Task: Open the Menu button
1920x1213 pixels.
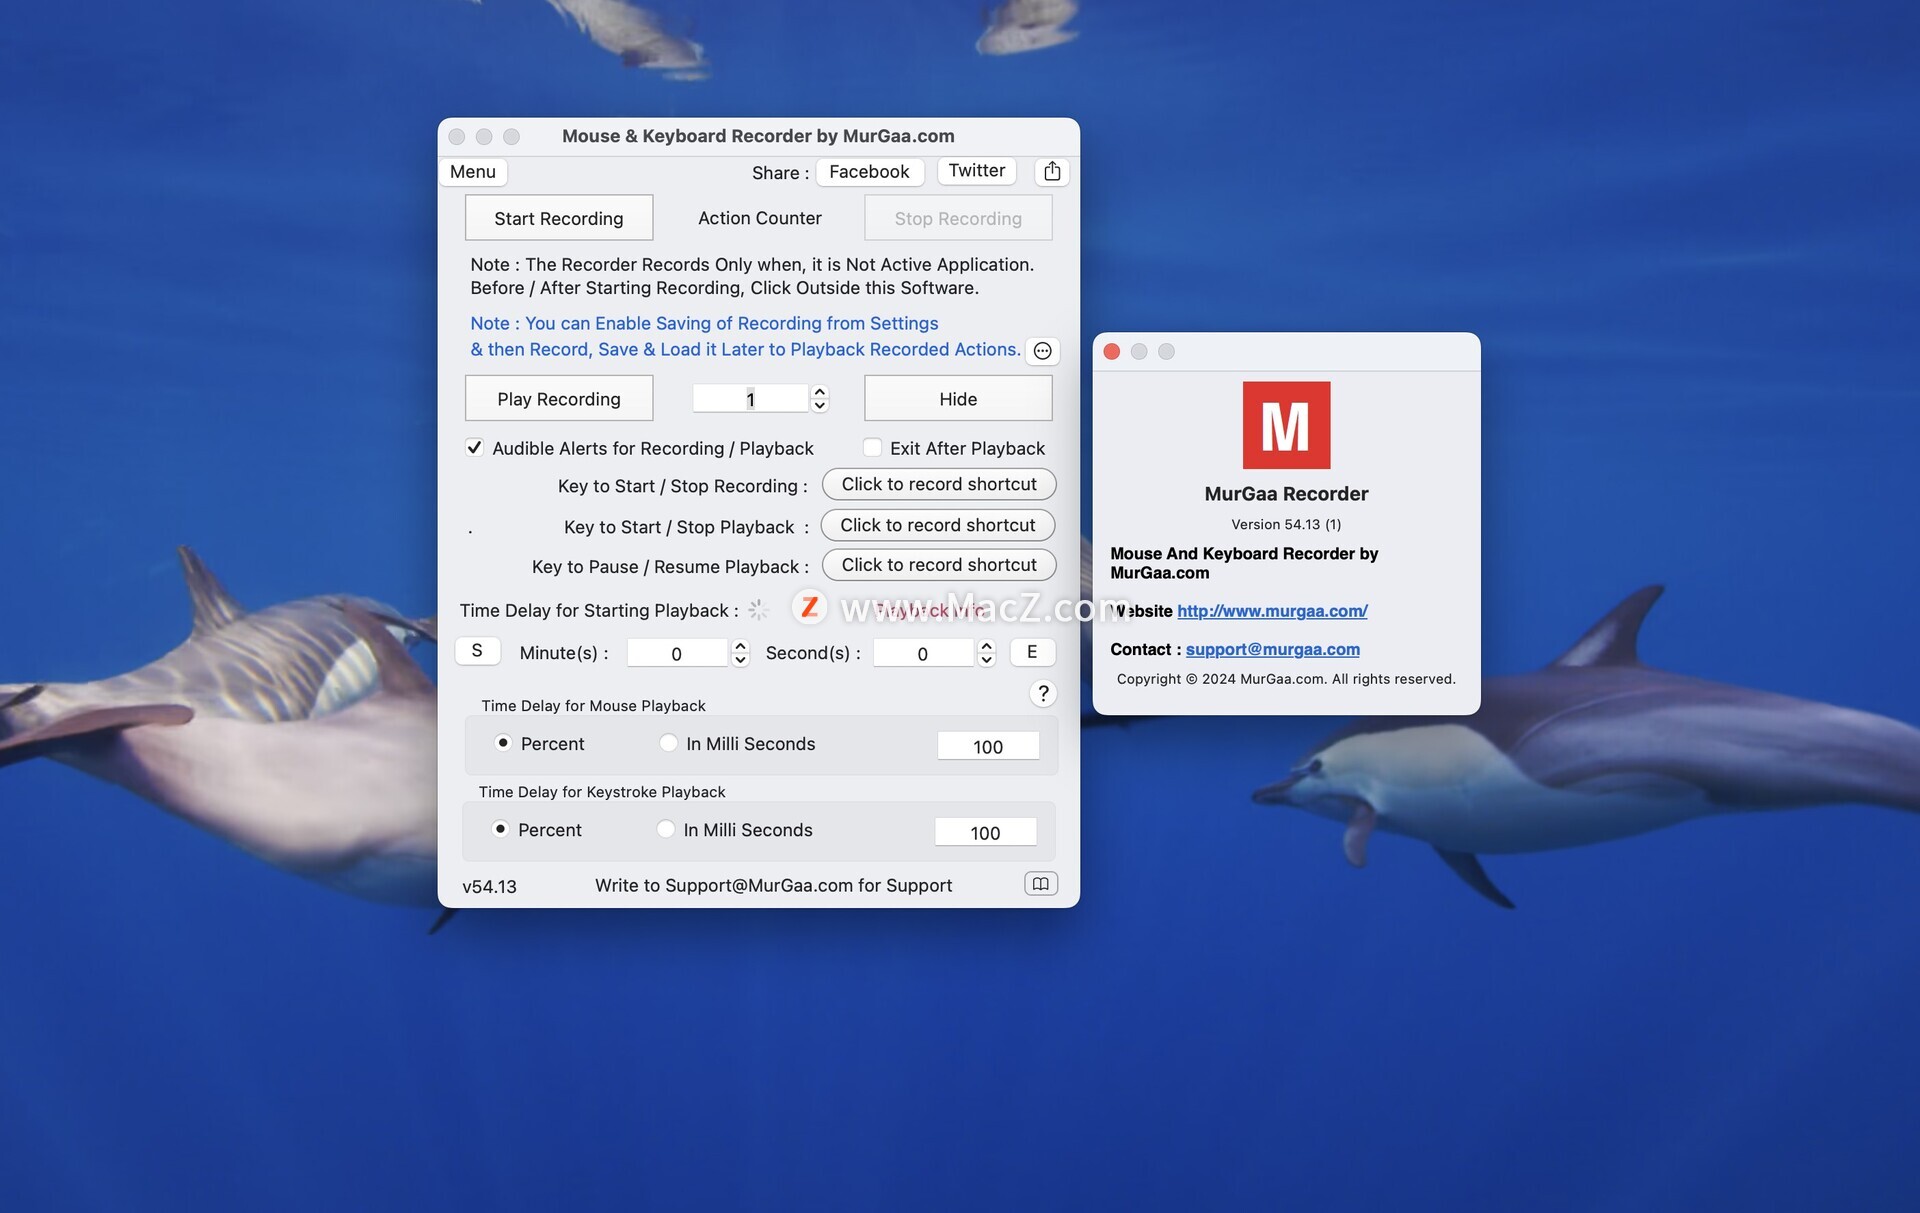Action: click(x=473, y=172)
